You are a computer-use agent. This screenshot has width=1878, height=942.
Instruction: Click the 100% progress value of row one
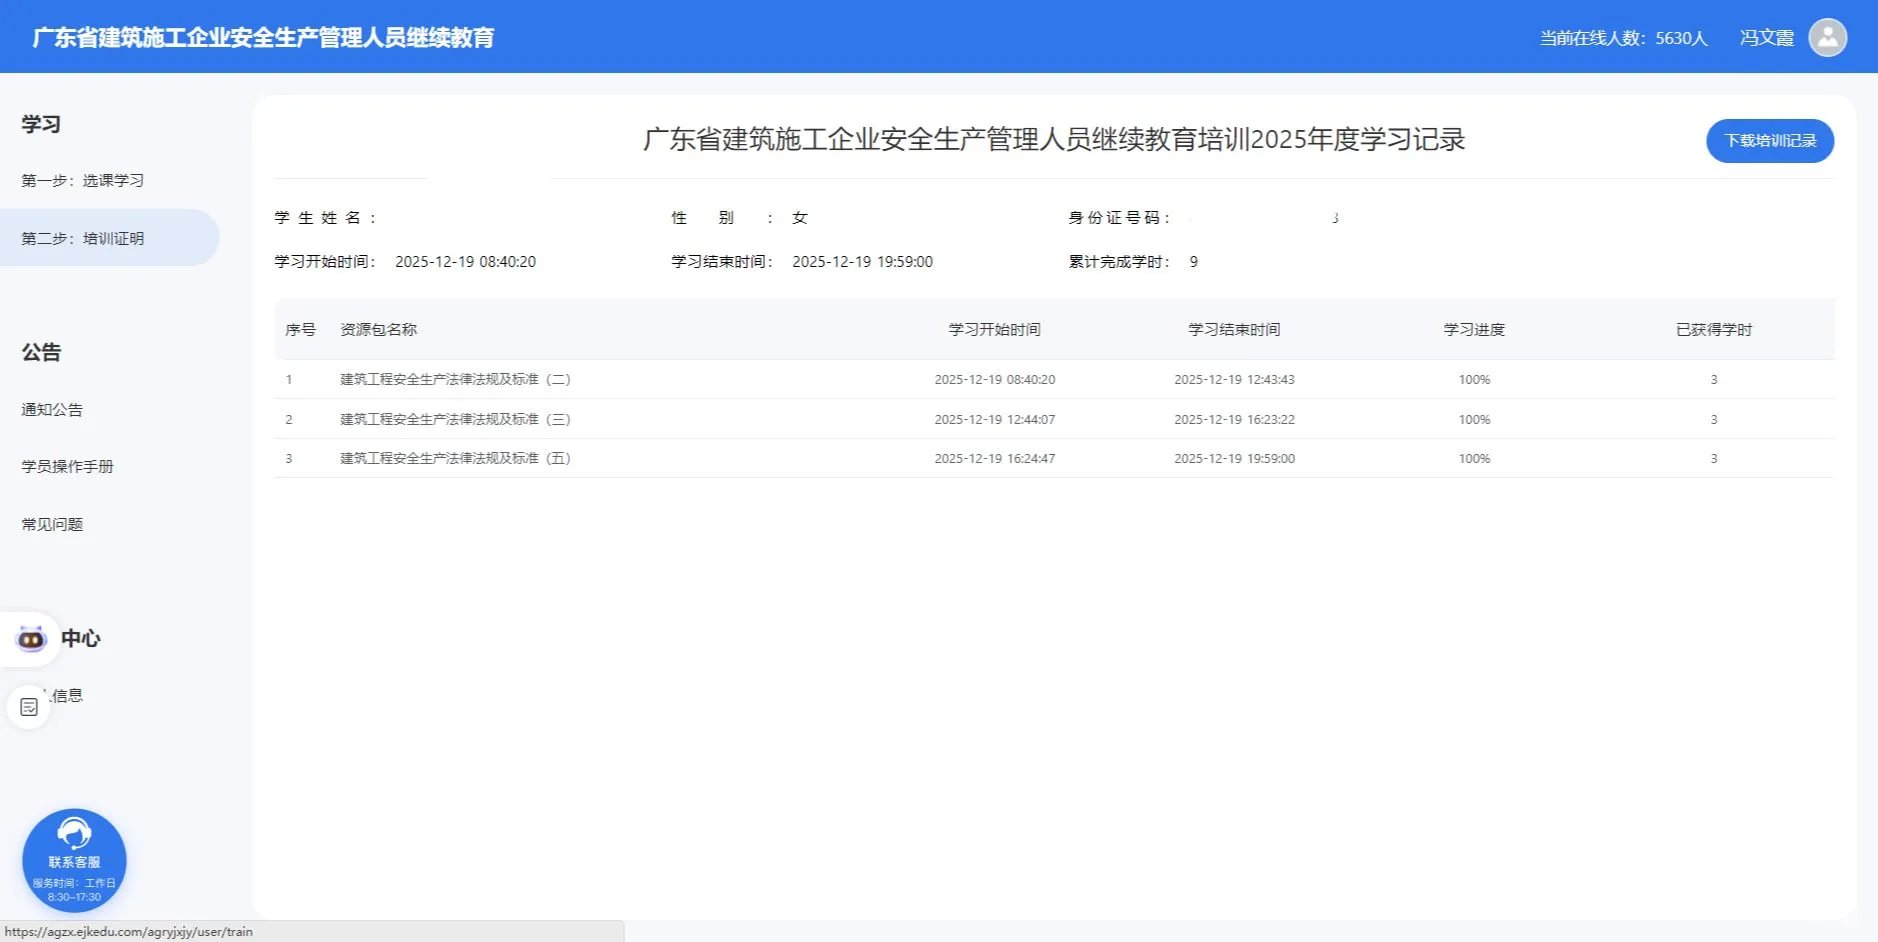(x=1474, y=379)
